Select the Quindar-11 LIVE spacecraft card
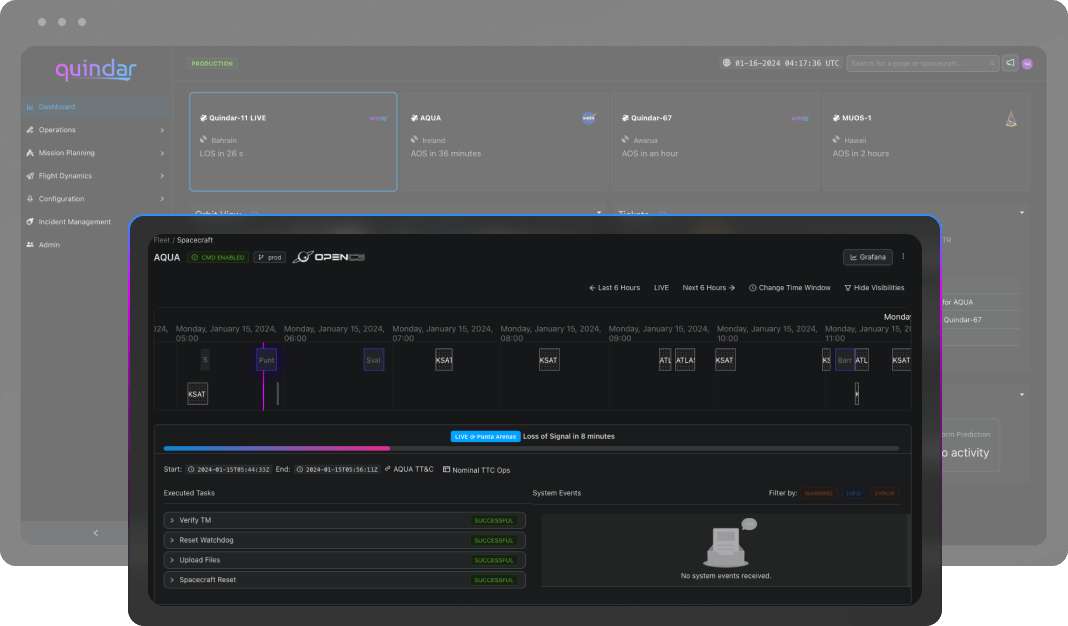Image resolution: width=1068 pixels, height=626 pixels. pyautogui.click(x=293, y=142)
